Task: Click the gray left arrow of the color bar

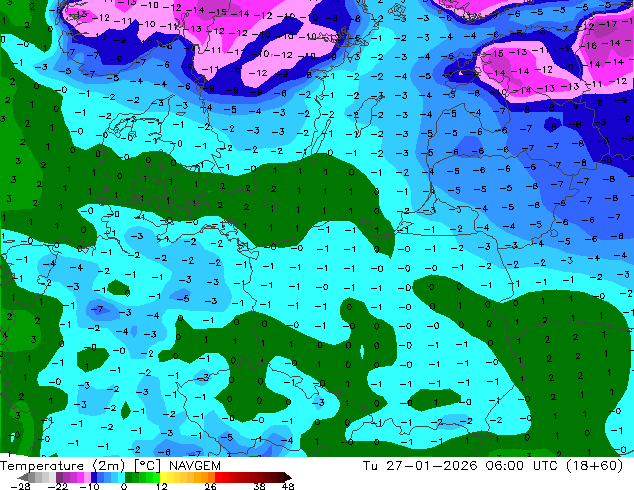Action: tap(23, 477)
